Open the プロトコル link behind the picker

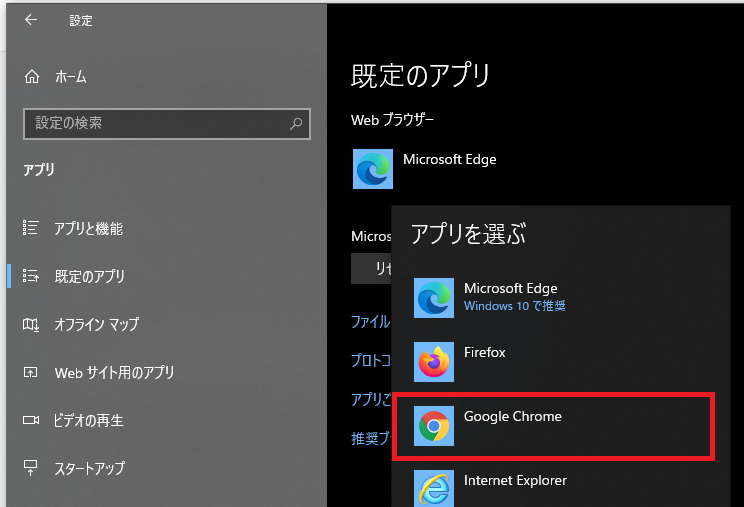coord(371,361)
